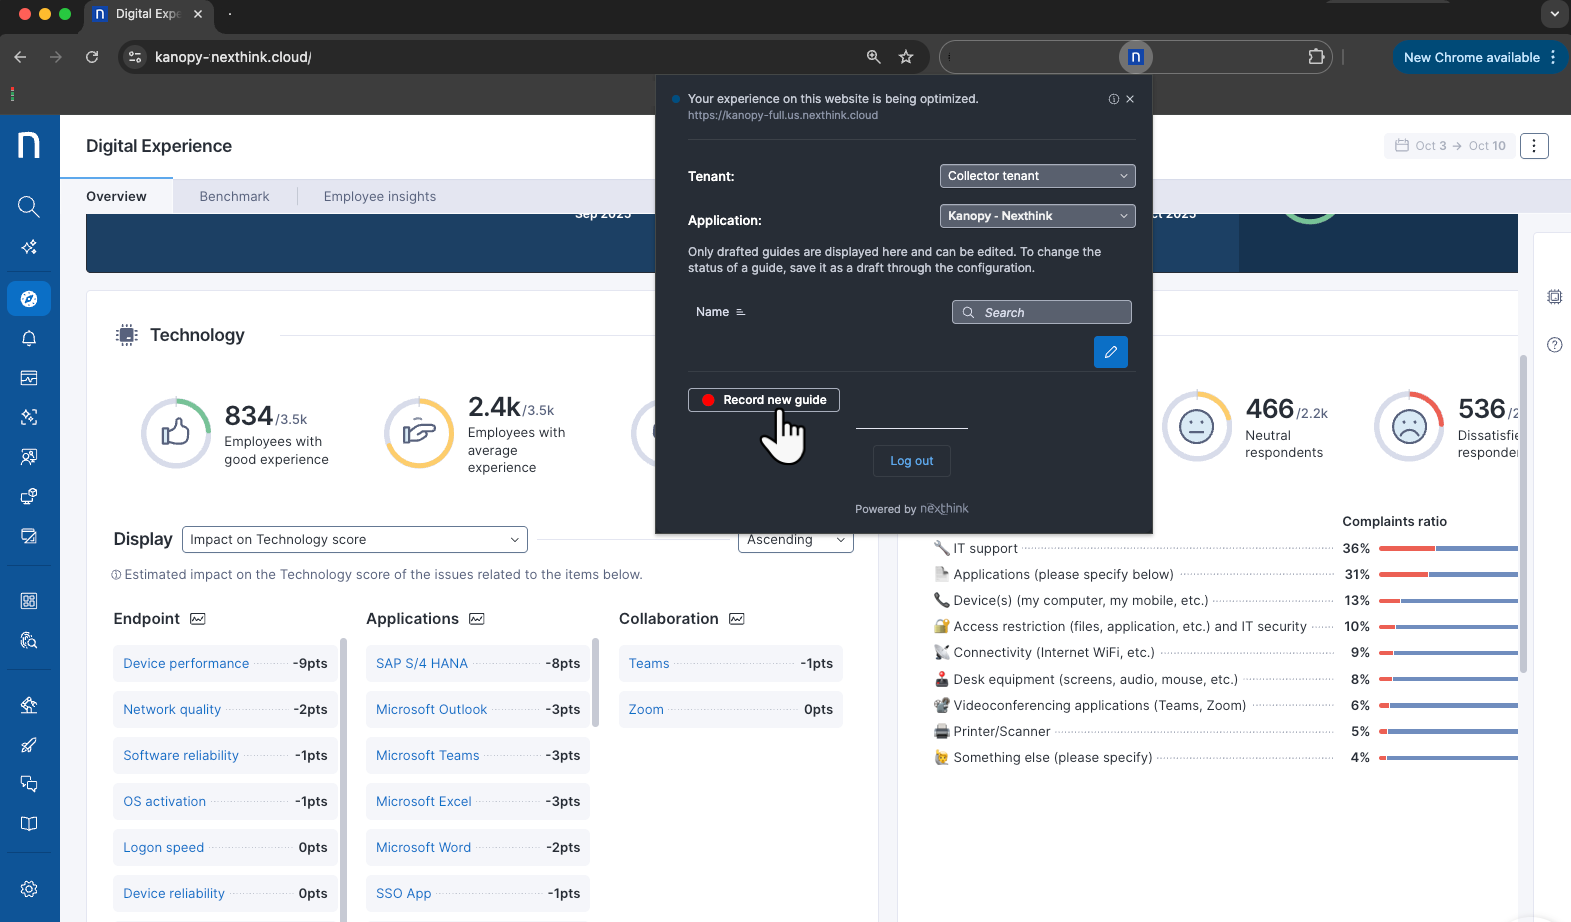Click the Nexthink logo in sidebar
This screenshot has height=922, width=1571.
29,145
